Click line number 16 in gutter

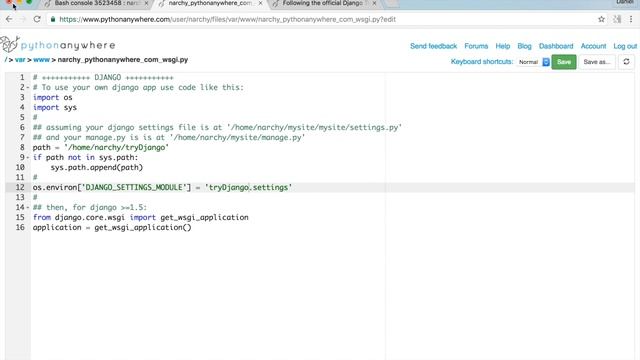tap(20, 227)
